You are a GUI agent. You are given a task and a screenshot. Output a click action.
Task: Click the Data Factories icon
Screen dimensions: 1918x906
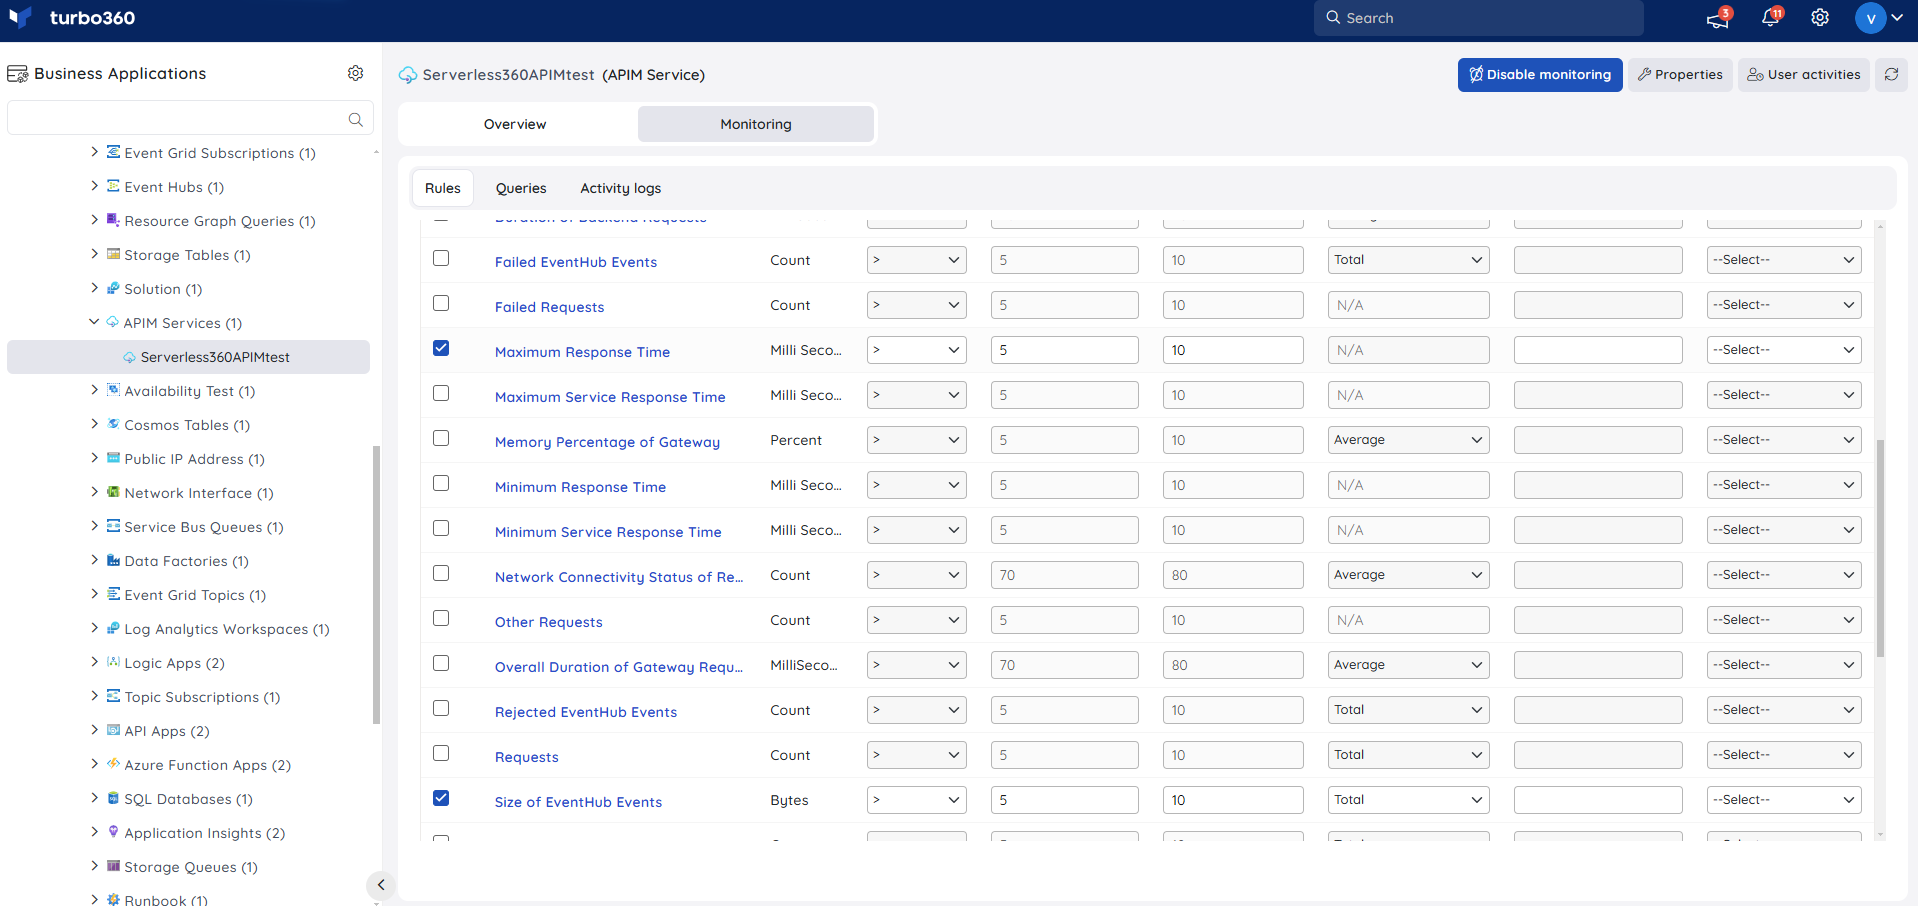click(113, 560)
